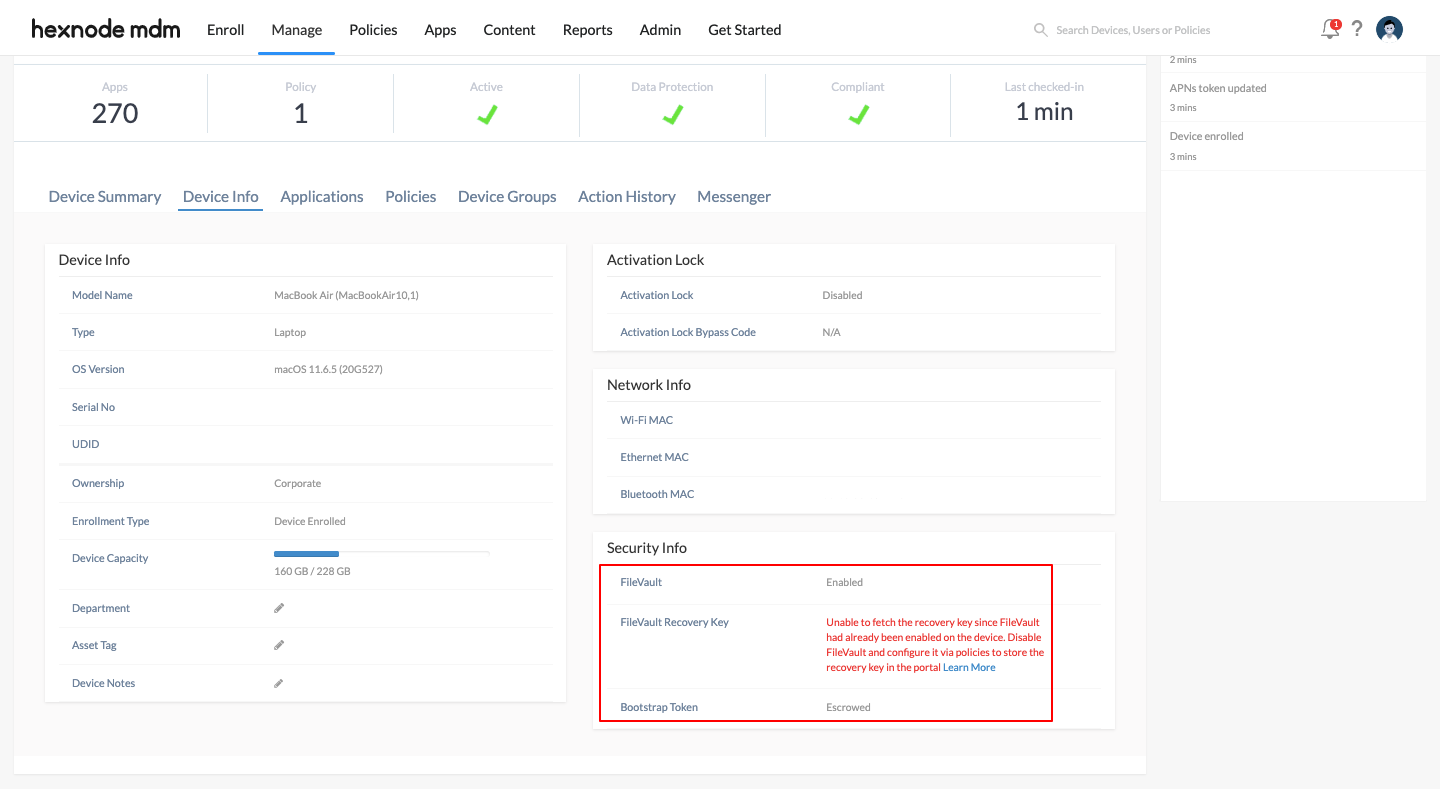
Task: Select the Device Info tab
Action: (221, 197)
